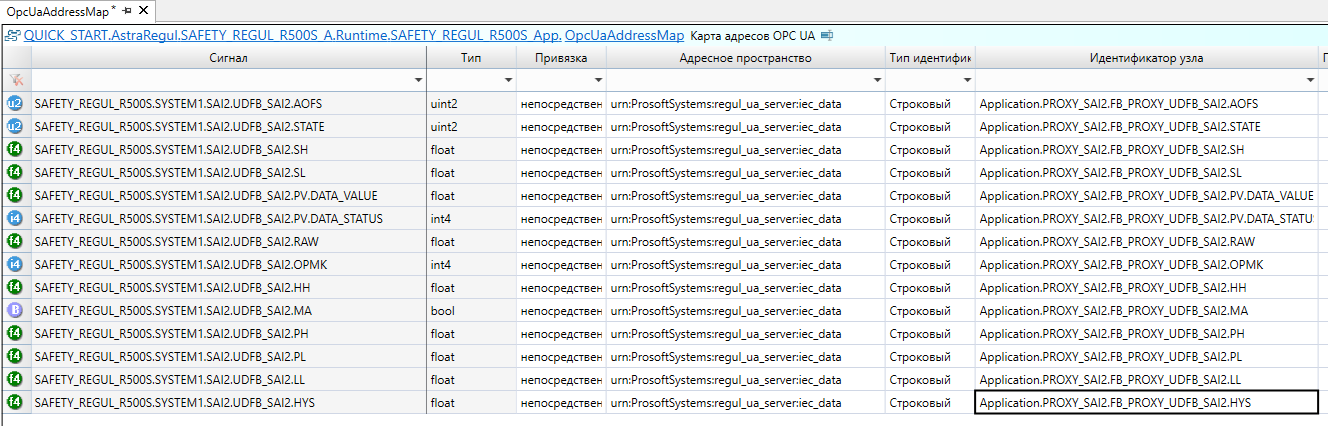Click the clear filter icon in filter row
The image size is (1328, 426).
coord(15,79)
